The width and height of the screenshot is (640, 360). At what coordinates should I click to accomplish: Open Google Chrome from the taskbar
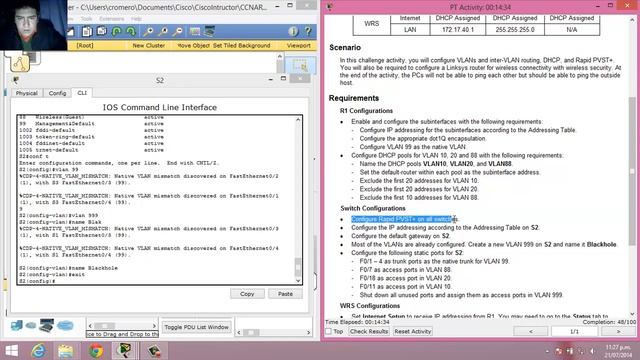pos(96,351)
